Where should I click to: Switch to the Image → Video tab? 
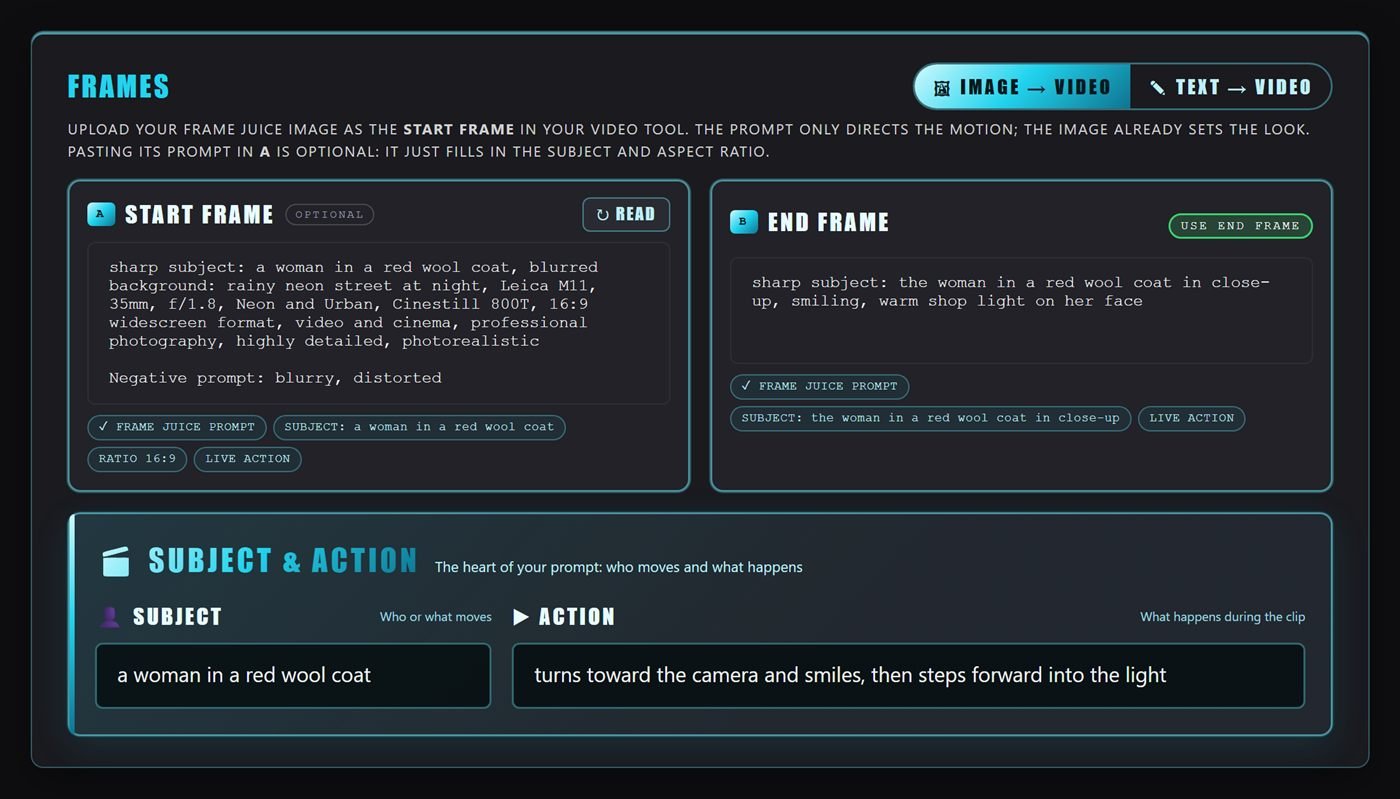(x=1022, y=87)
